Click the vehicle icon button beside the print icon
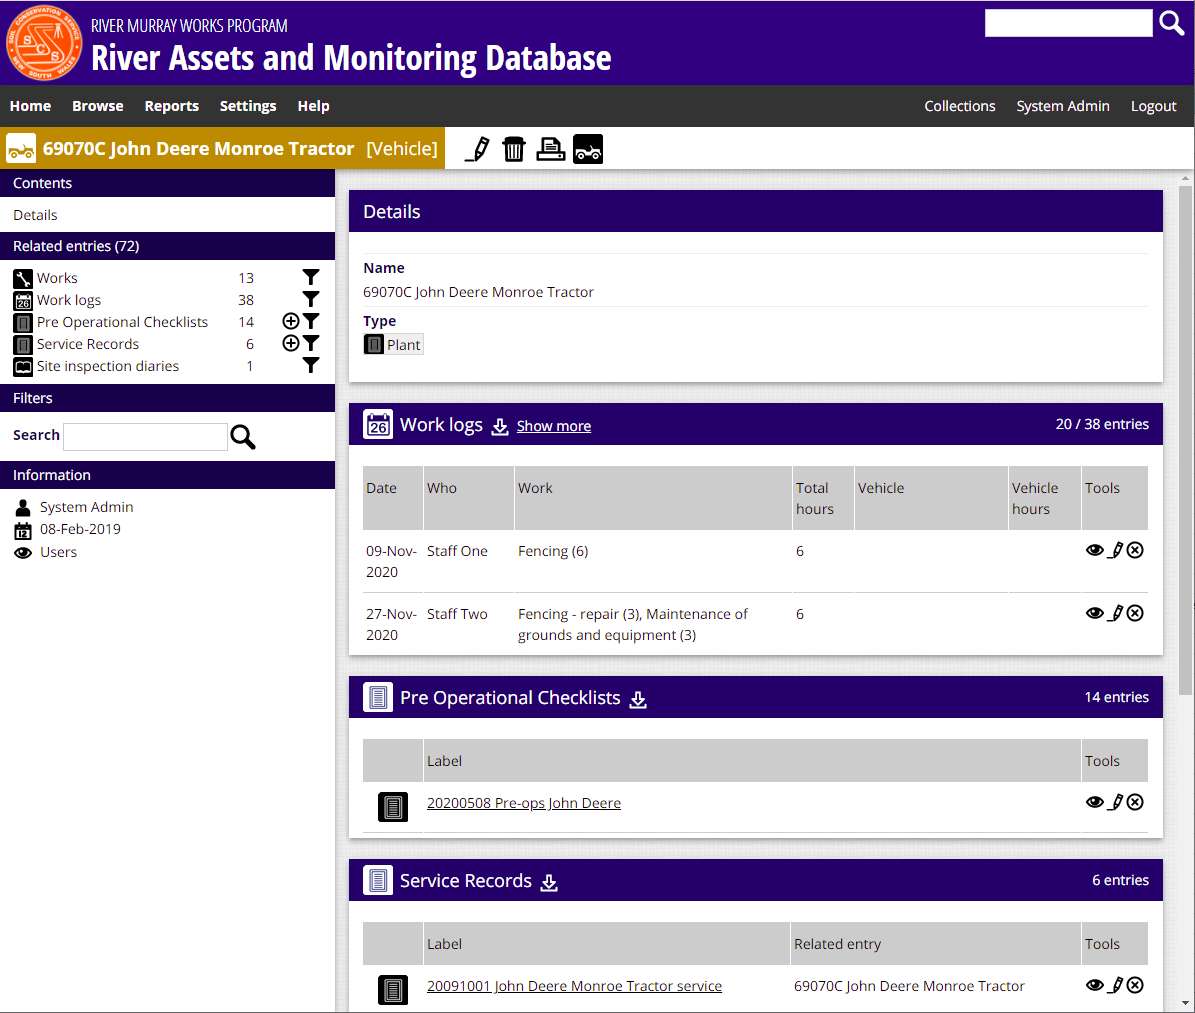This screenshot has height=1013, width=1195. coord(588,149)
